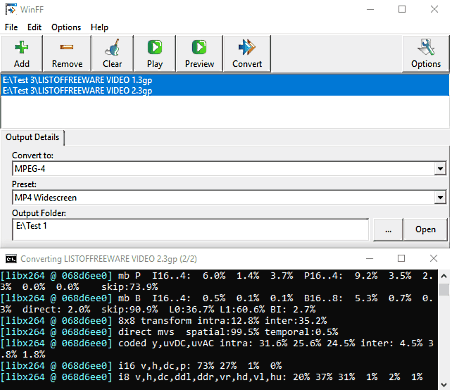450x390 pixels.
Task: Open the output folder with Open button
Action: tap(425, 229)
